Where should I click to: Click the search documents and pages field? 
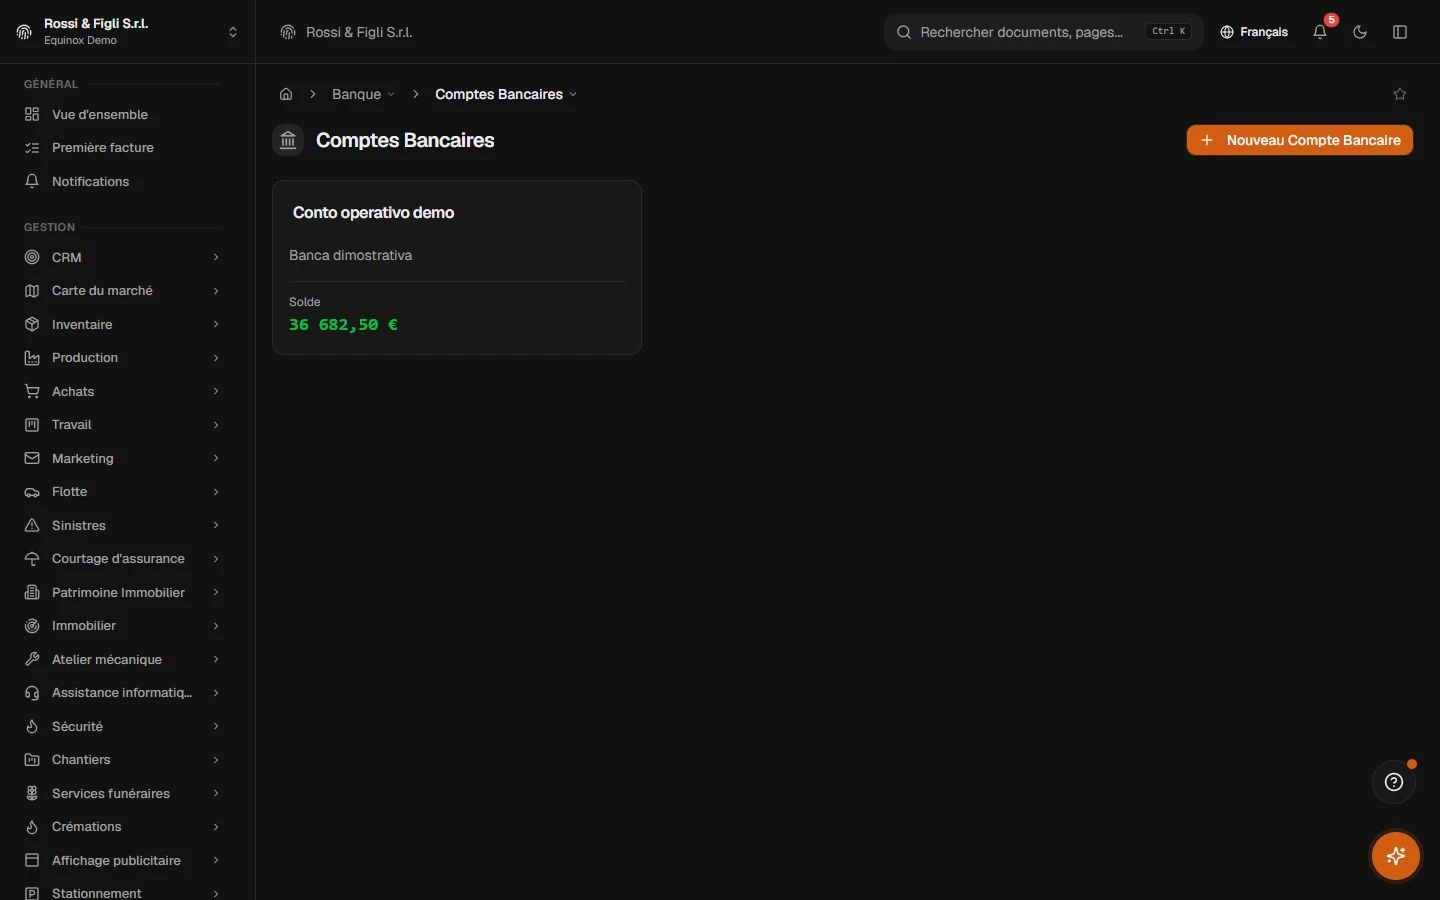coord(1044,32)
